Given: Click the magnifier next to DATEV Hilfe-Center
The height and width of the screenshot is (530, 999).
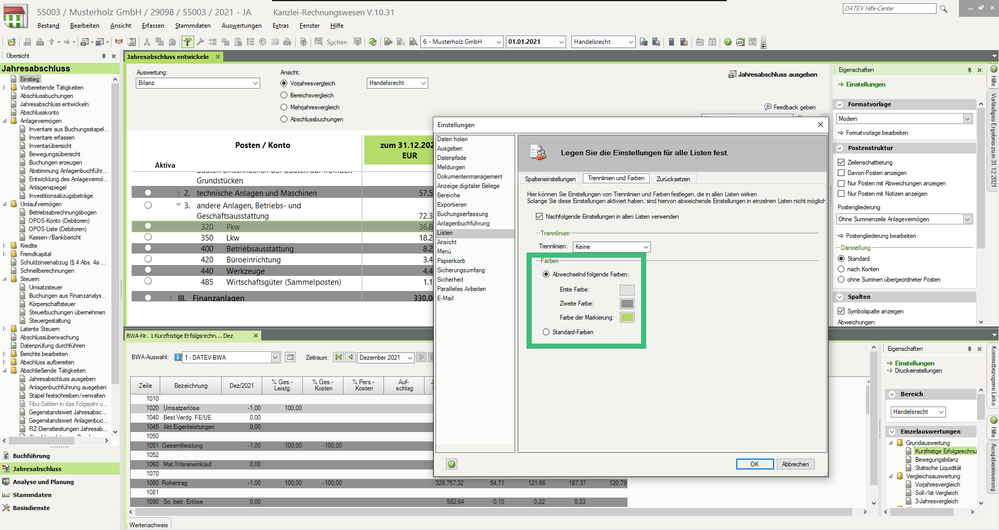Looking at the screenshot, I should pos(944,9).
